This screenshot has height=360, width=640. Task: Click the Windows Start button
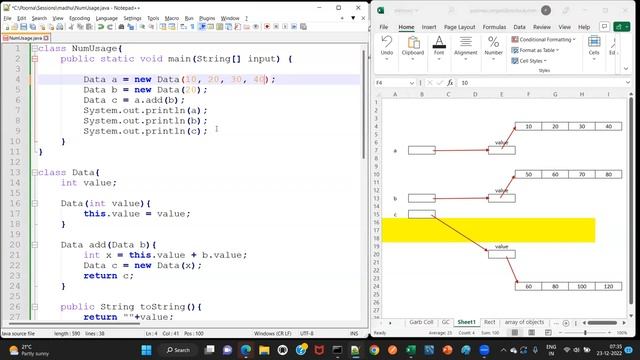pyautogui.click(x=146, y=350)
